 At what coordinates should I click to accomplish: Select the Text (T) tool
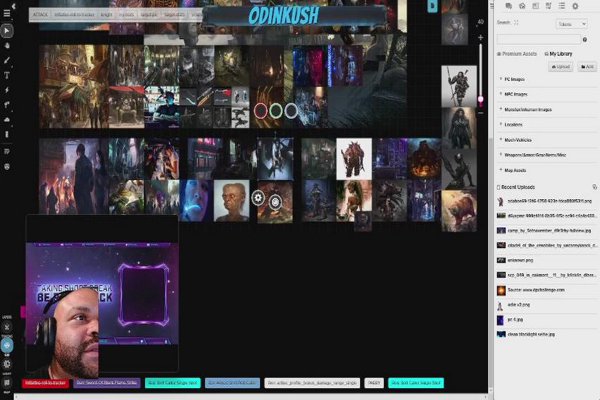pos(7,75)
